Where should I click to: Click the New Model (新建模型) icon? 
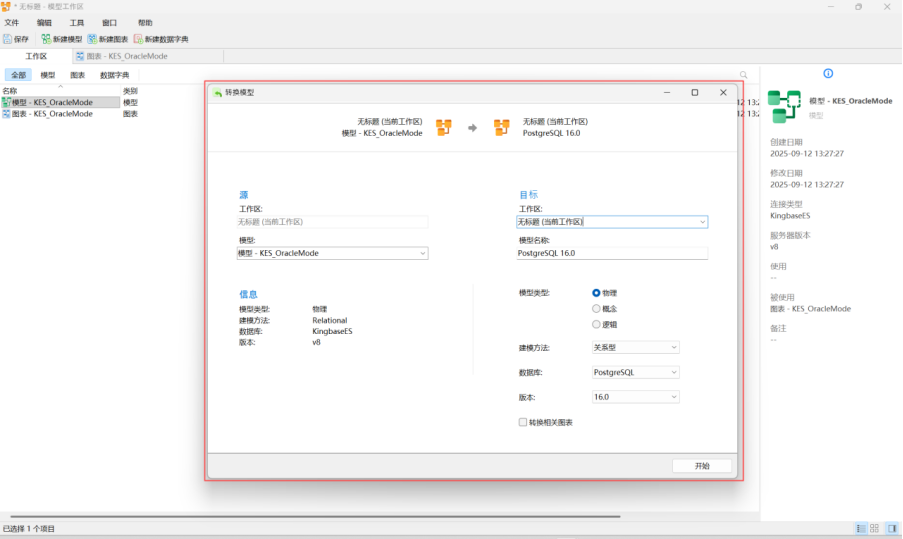point(46,39)
